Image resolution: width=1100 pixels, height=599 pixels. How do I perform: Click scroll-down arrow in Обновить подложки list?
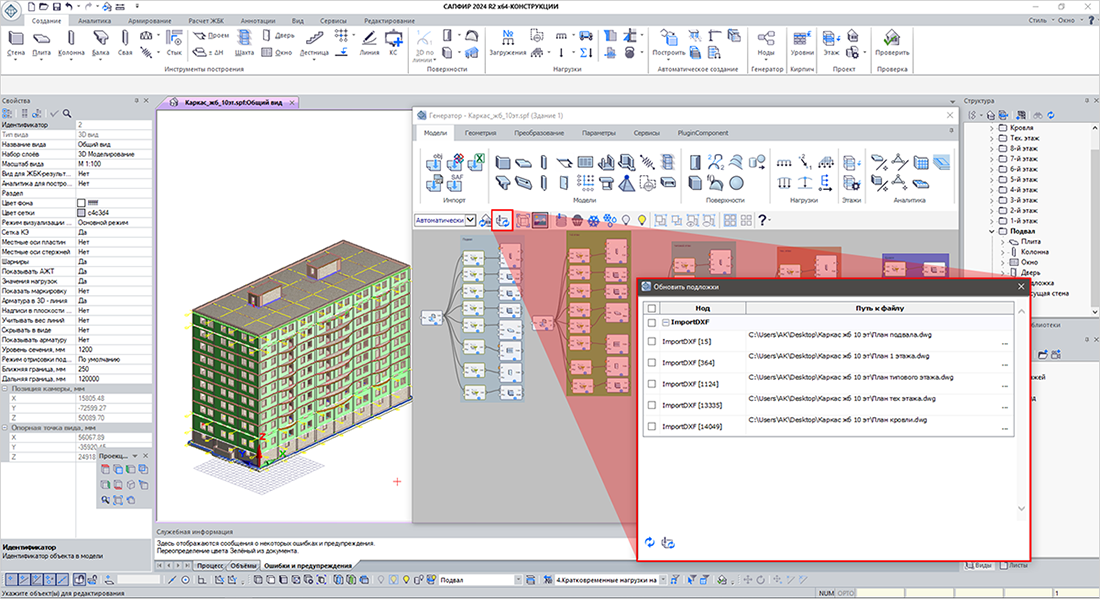tap(1021, 509)
